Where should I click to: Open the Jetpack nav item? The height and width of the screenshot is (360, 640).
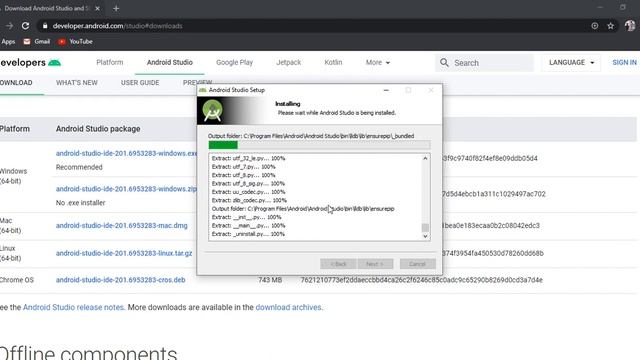point(289,62)
